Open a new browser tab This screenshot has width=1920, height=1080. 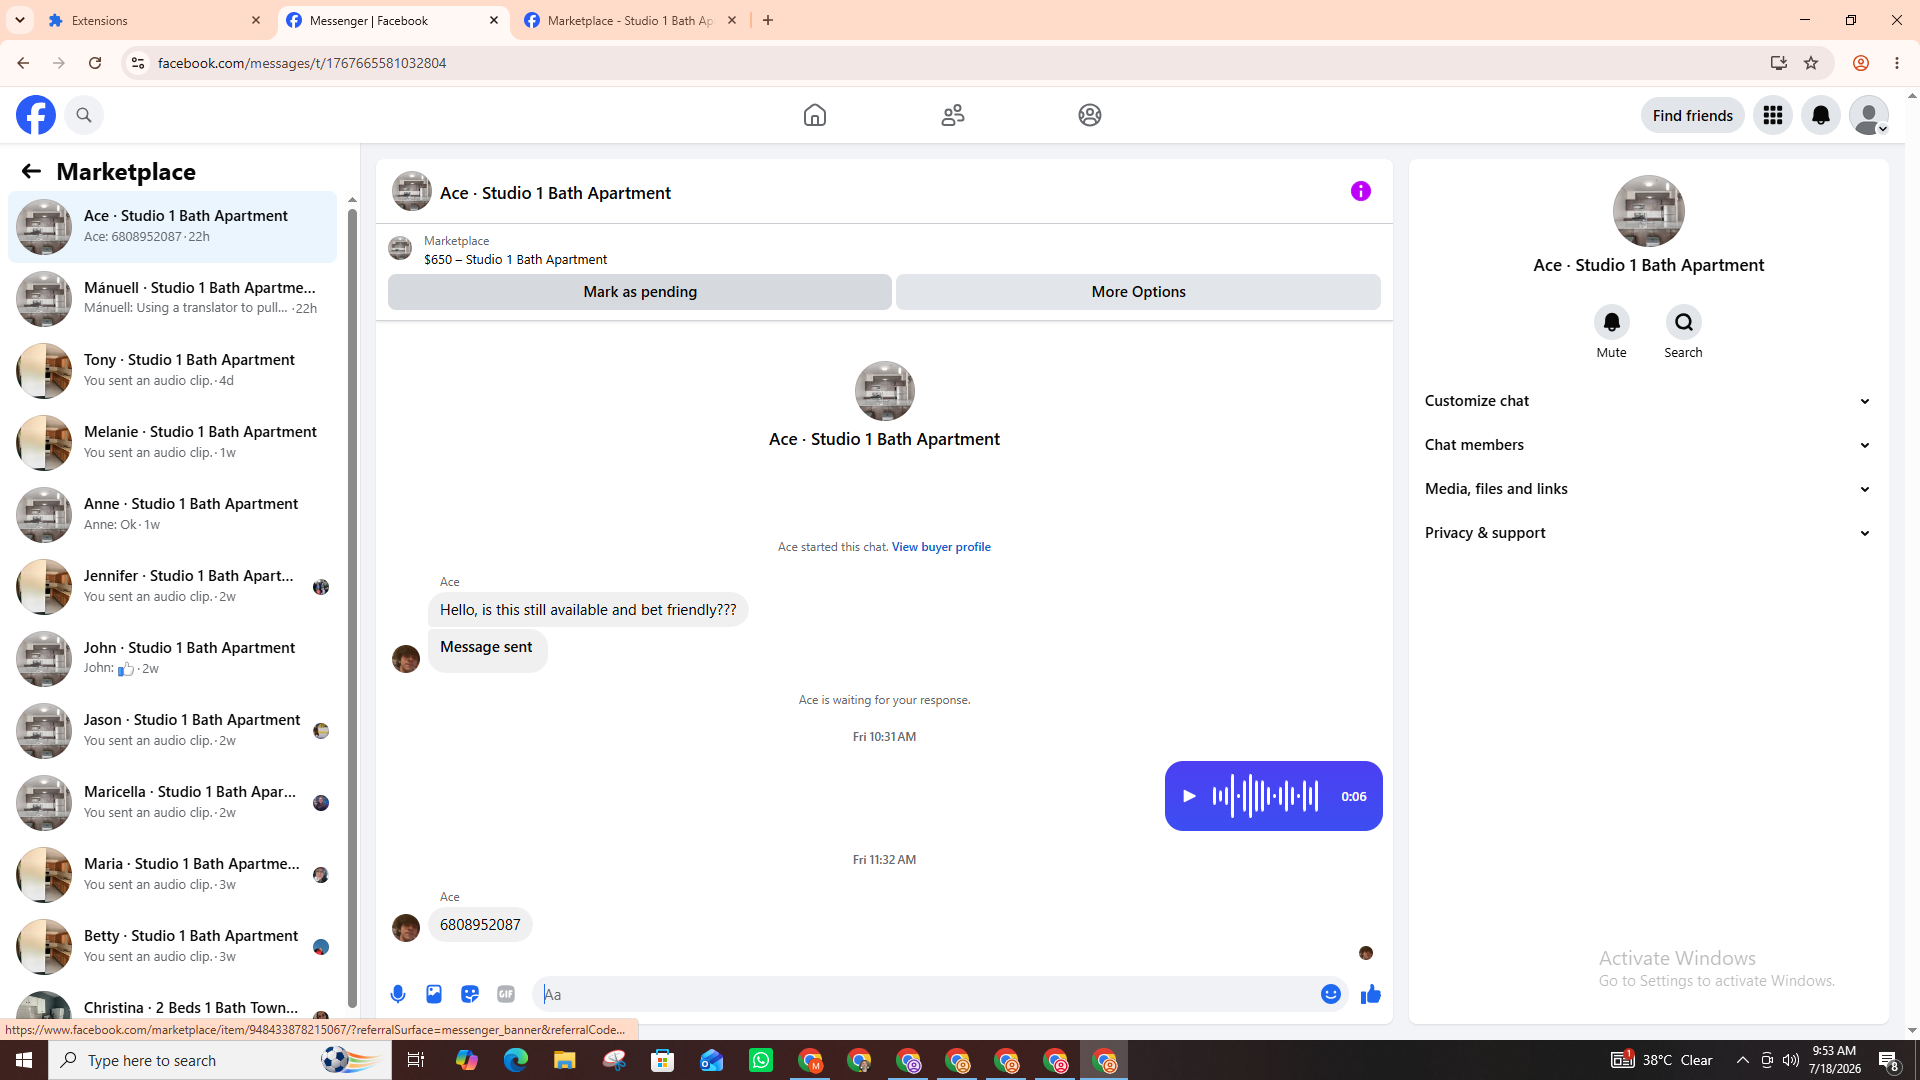[768, 20]
